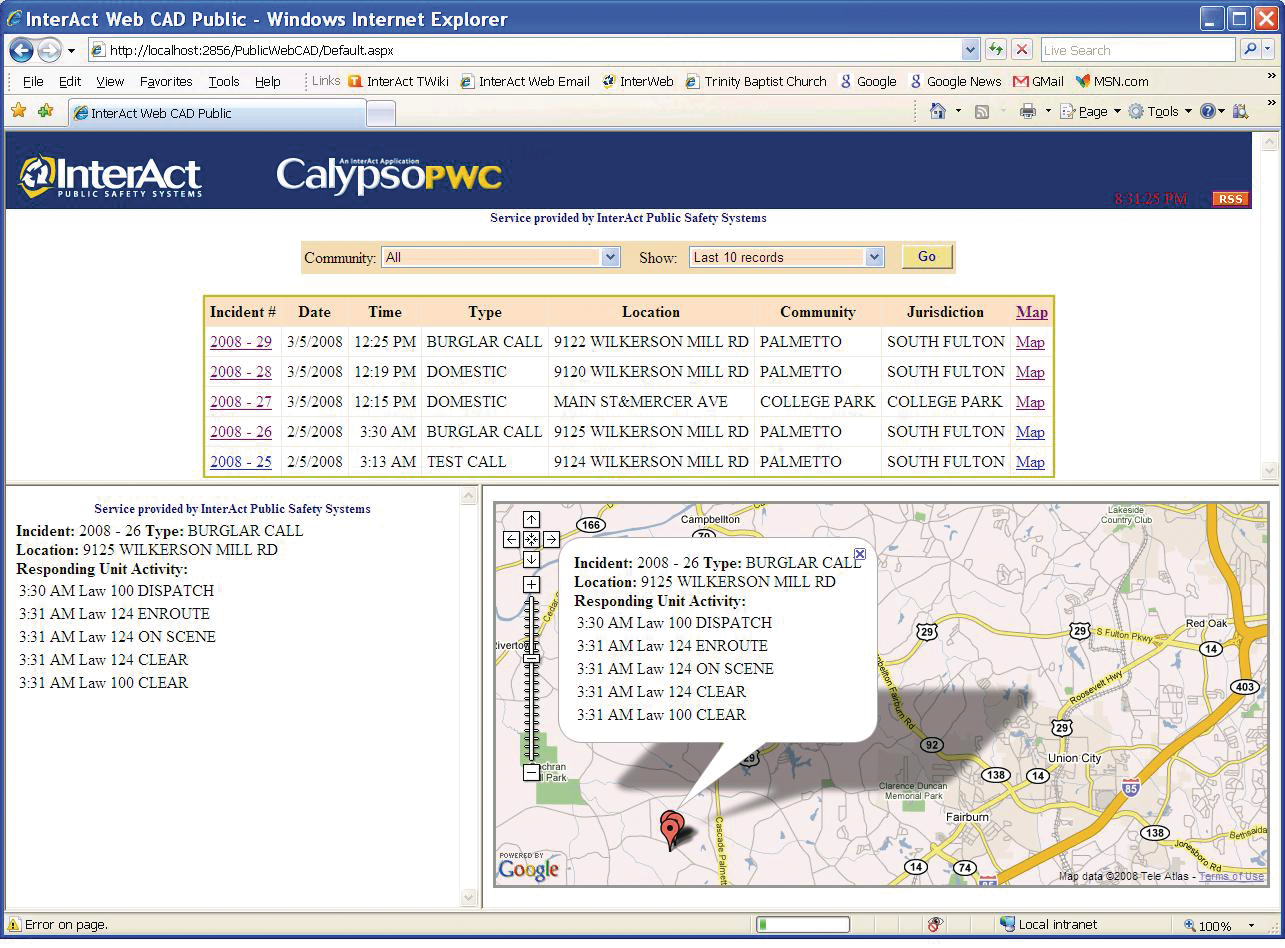Open the Favorites menu
This screenshot has width=1285, height=948.
pyautogui.click(x=165, y=81)
